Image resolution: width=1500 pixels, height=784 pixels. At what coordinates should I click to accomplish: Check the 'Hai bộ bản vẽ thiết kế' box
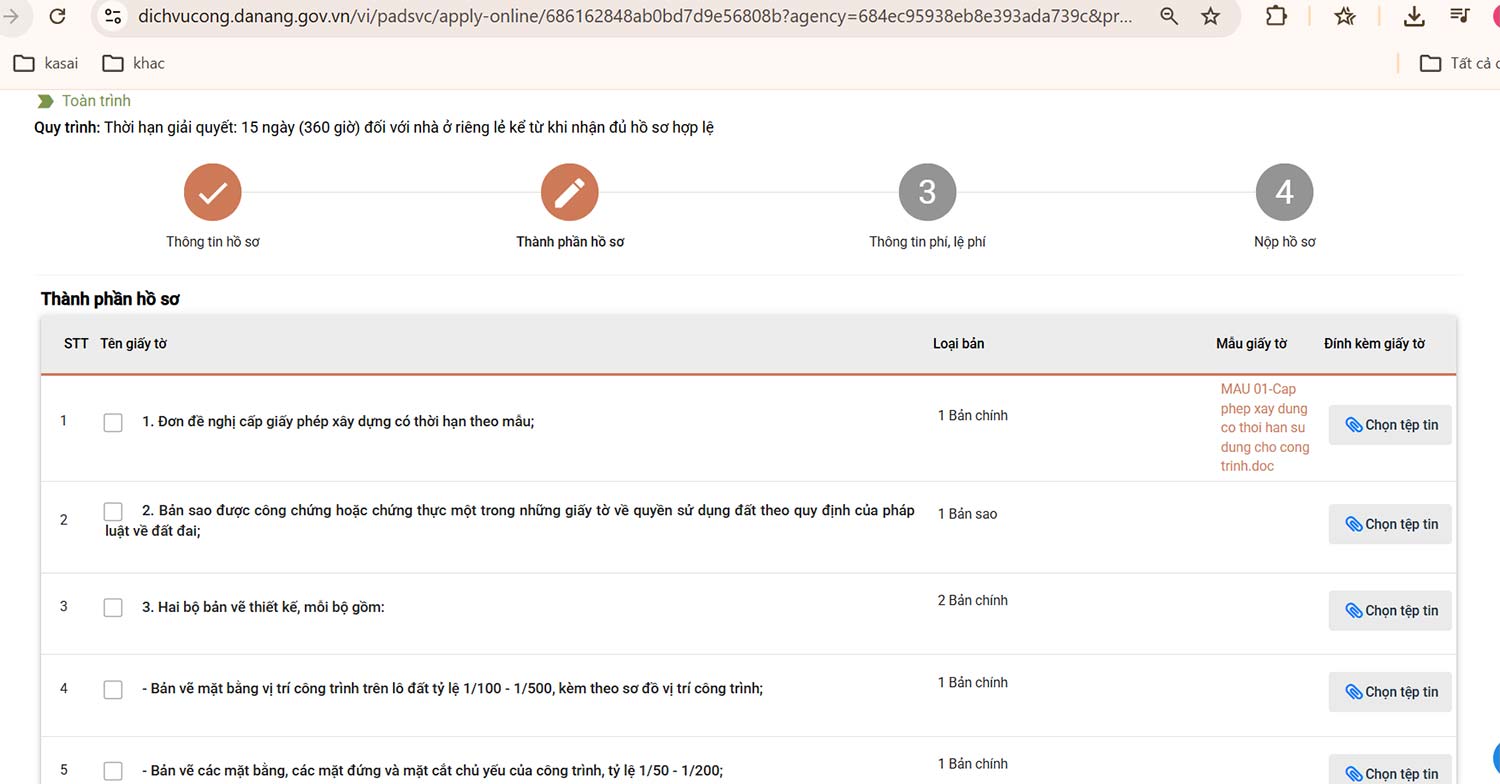tap(113, 608)
